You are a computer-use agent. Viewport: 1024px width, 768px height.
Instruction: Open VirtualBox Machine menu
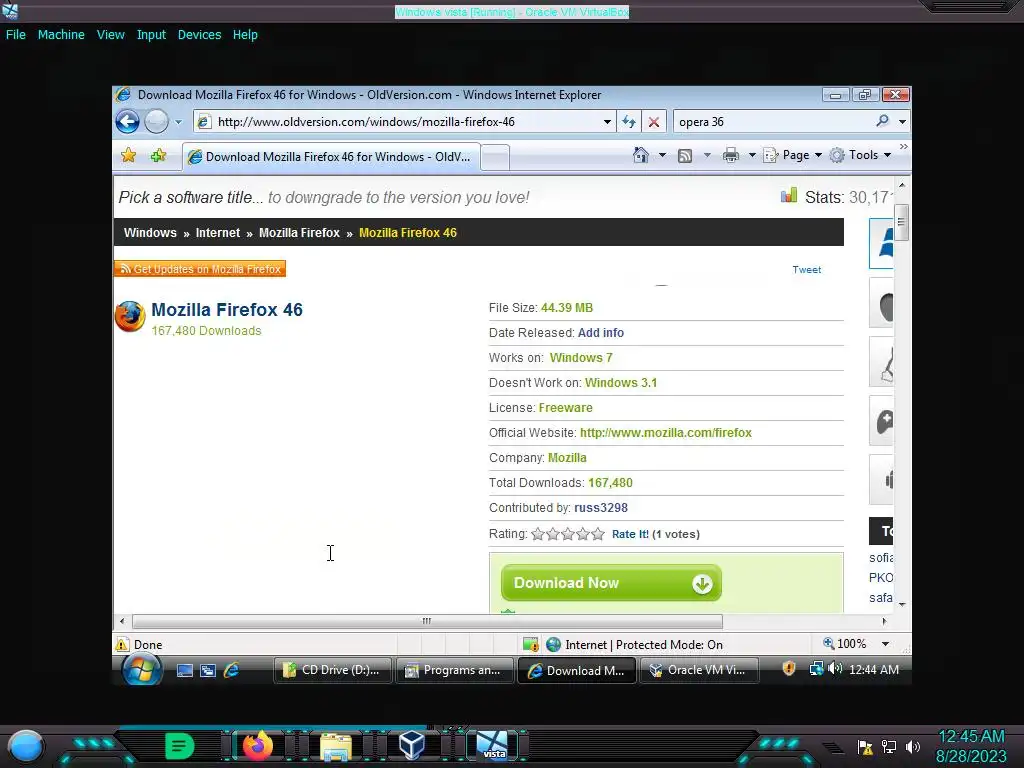coord(61,35)
